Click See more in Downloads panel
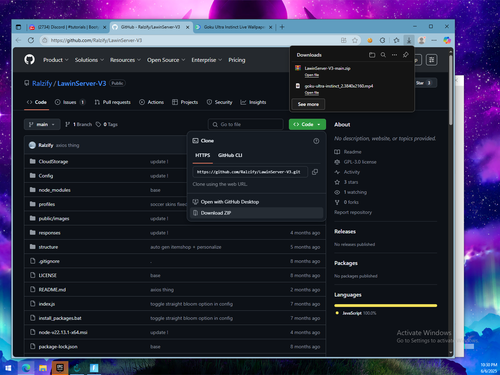Screen dimensions: 500x375 [308, 104]
